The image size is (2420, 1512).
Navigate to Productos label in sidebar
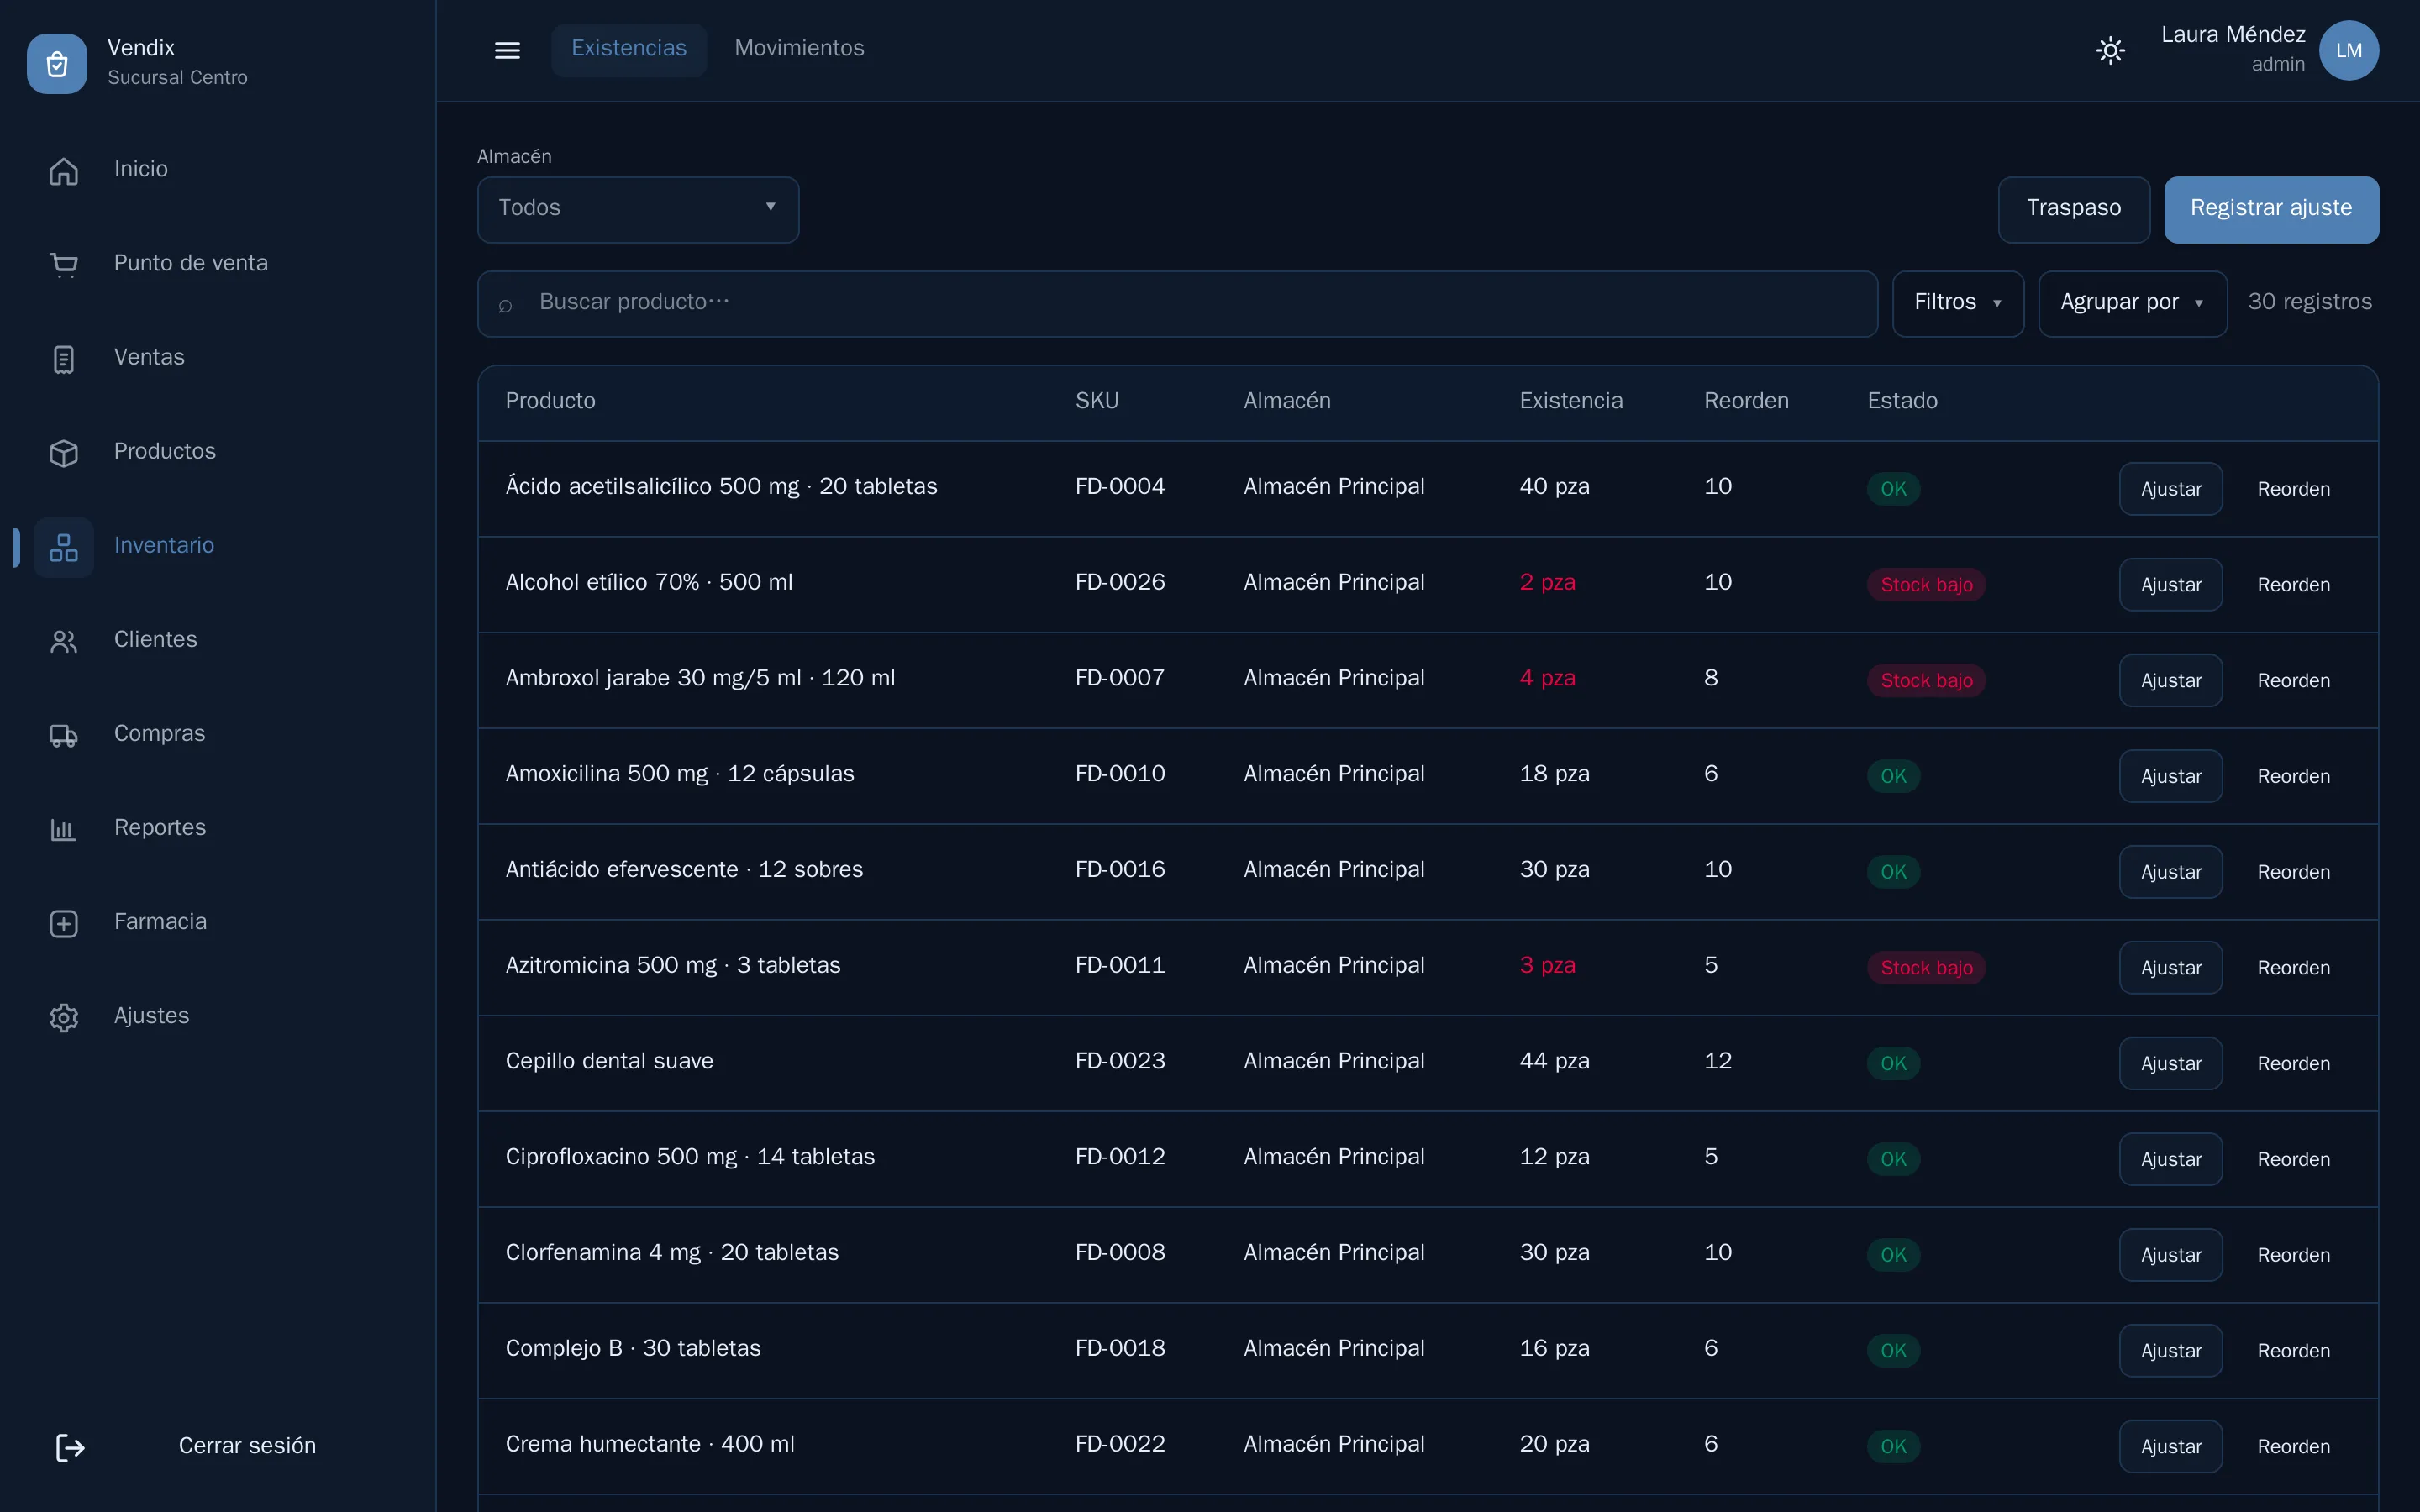click(x=165, y=451)
